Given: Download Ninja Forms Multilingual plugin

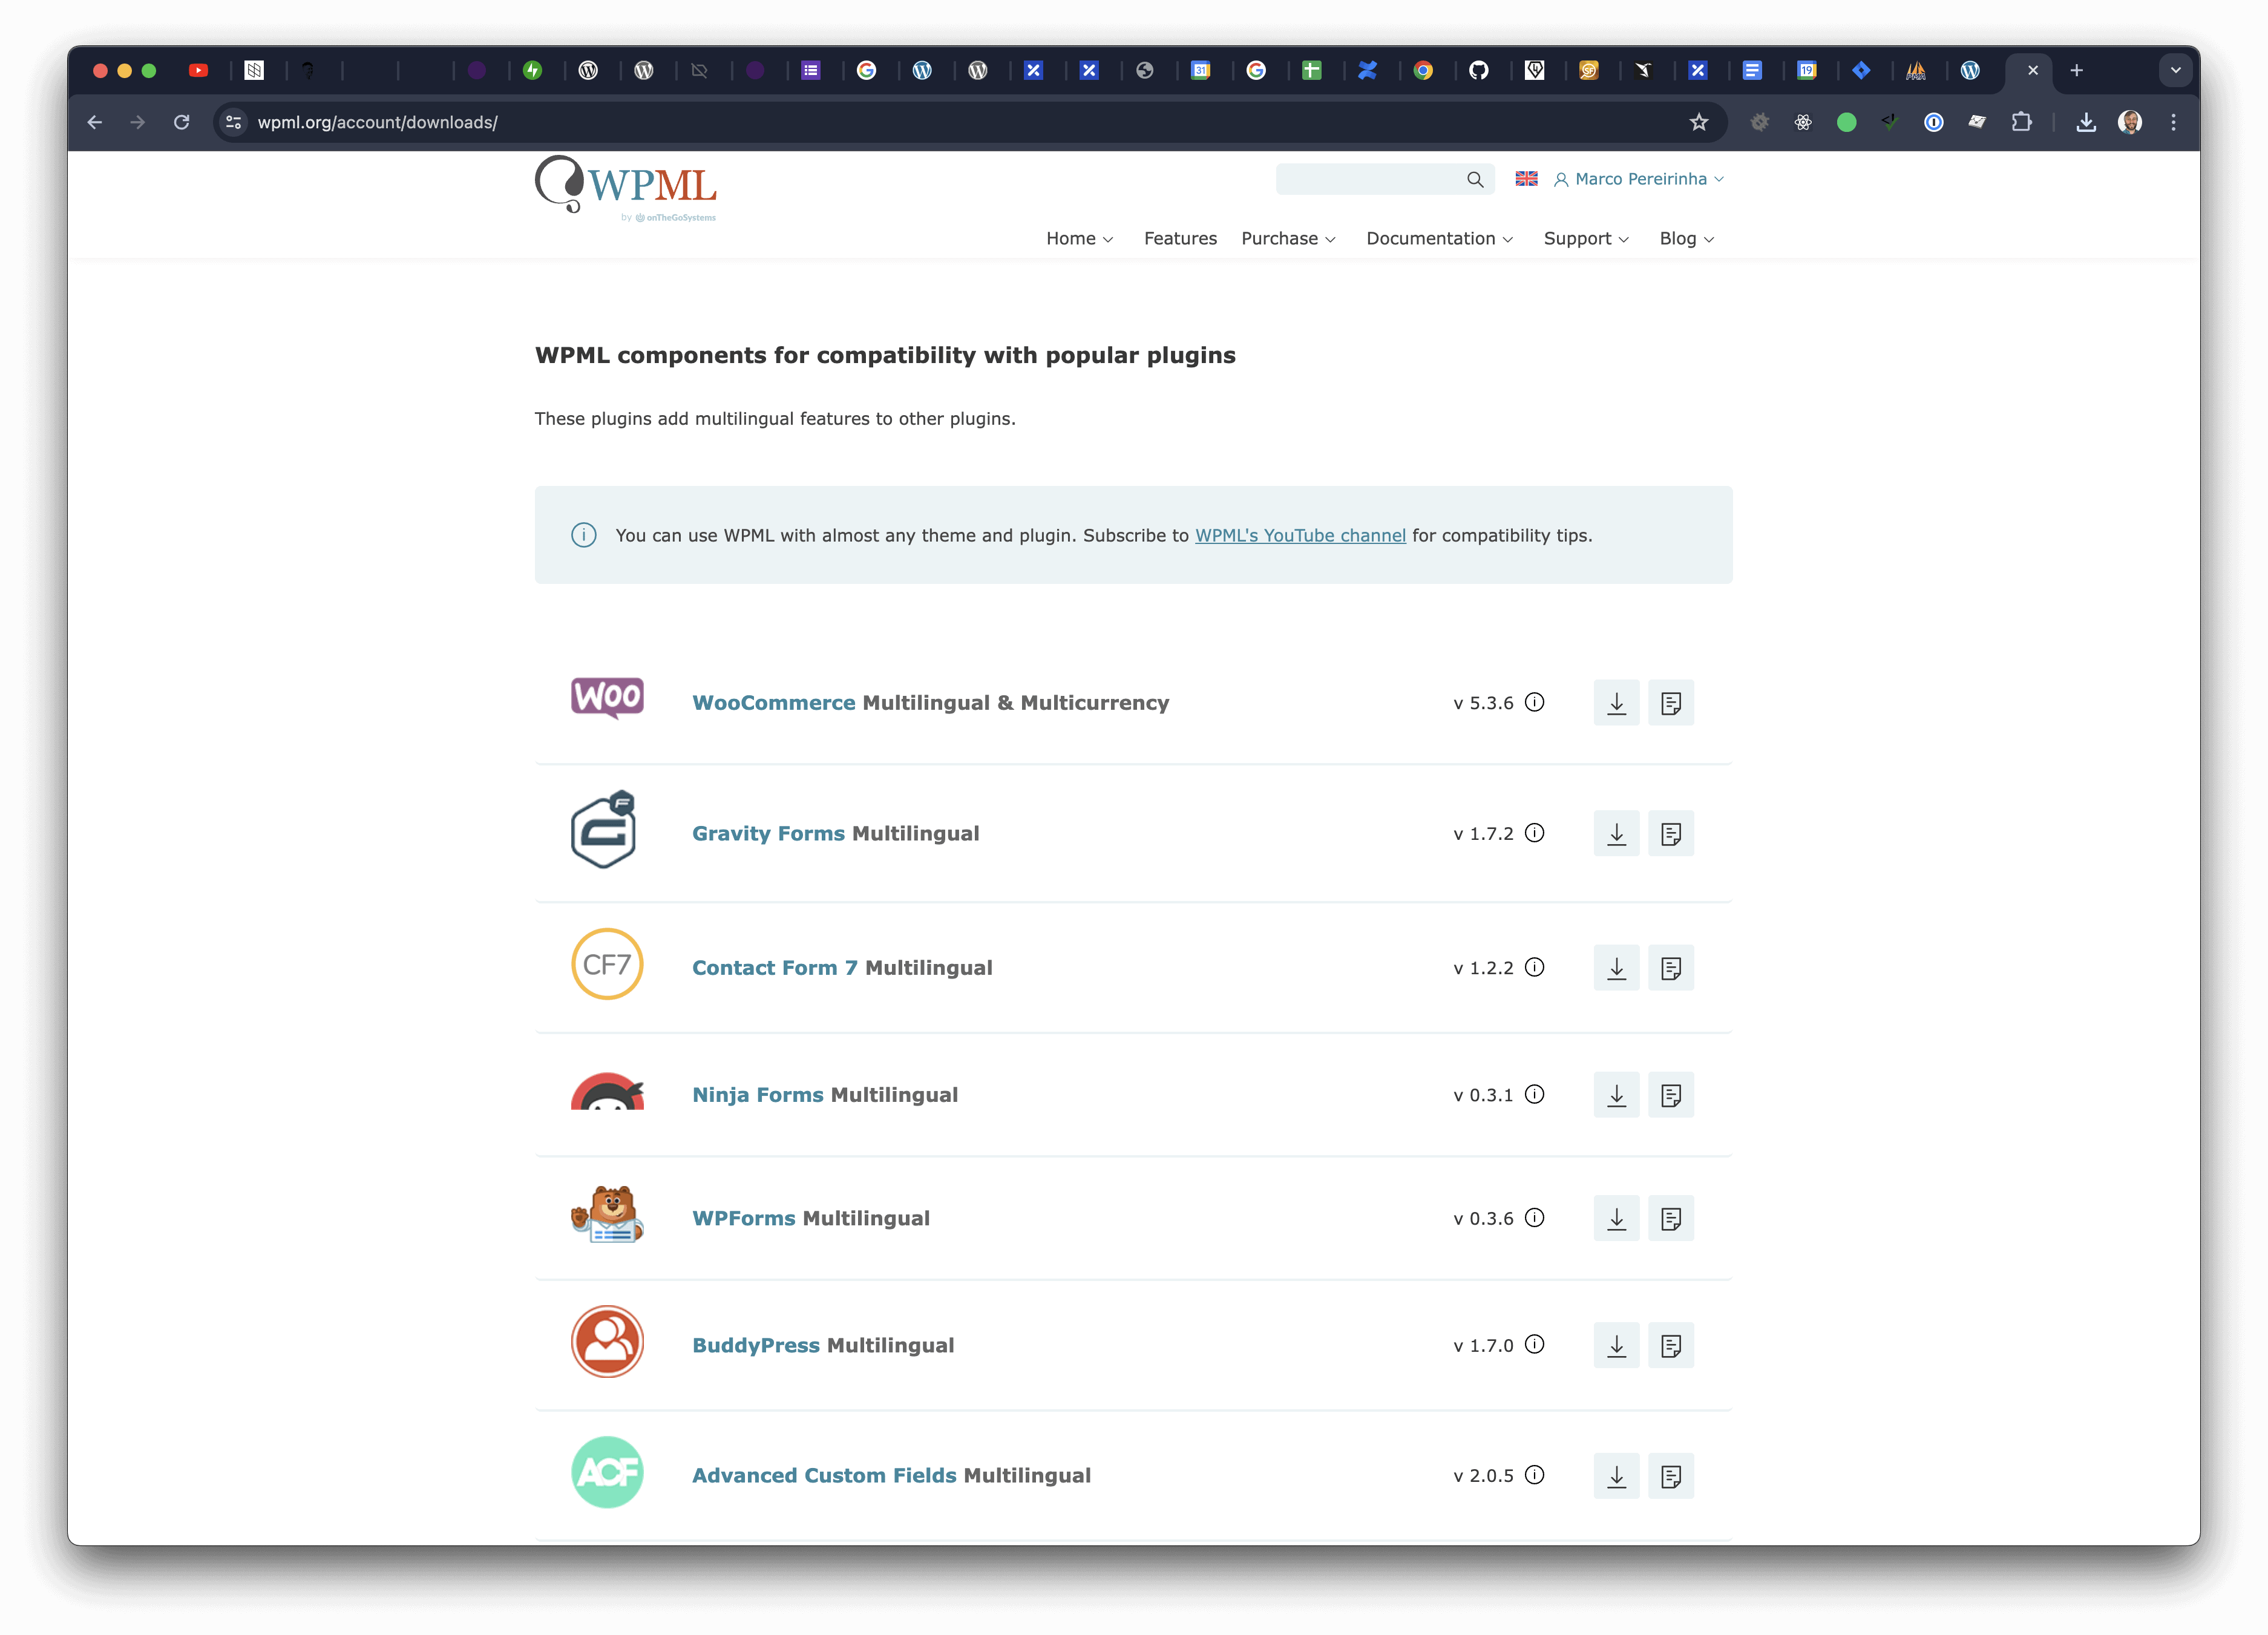Looking at the screenshot, I should click(1616, 1095).
